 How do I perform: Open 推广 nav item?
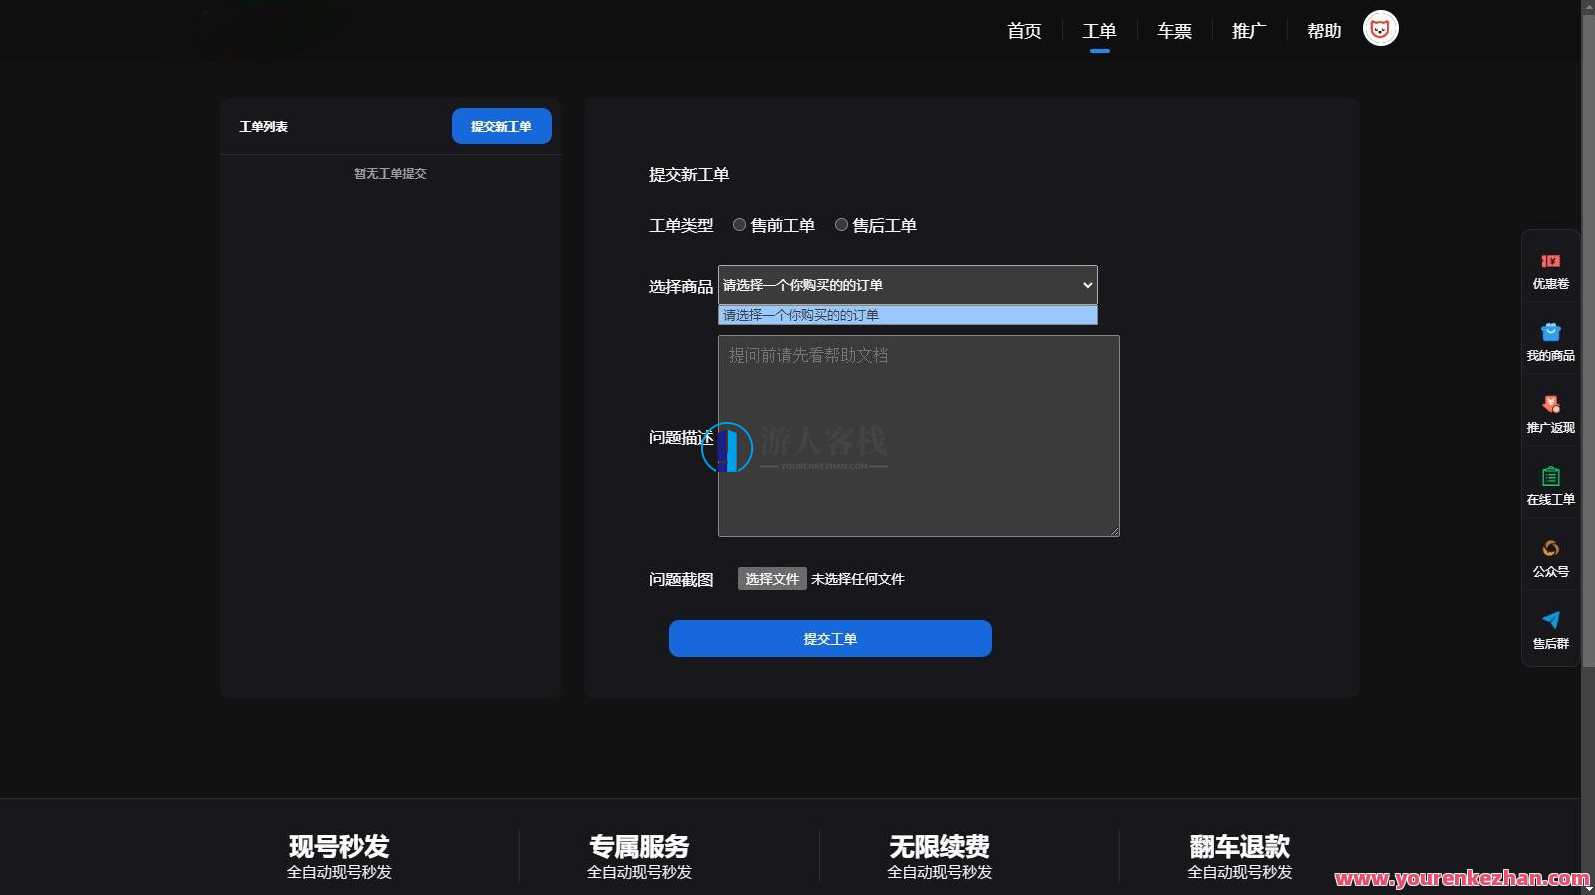[x=1249, y=31]
